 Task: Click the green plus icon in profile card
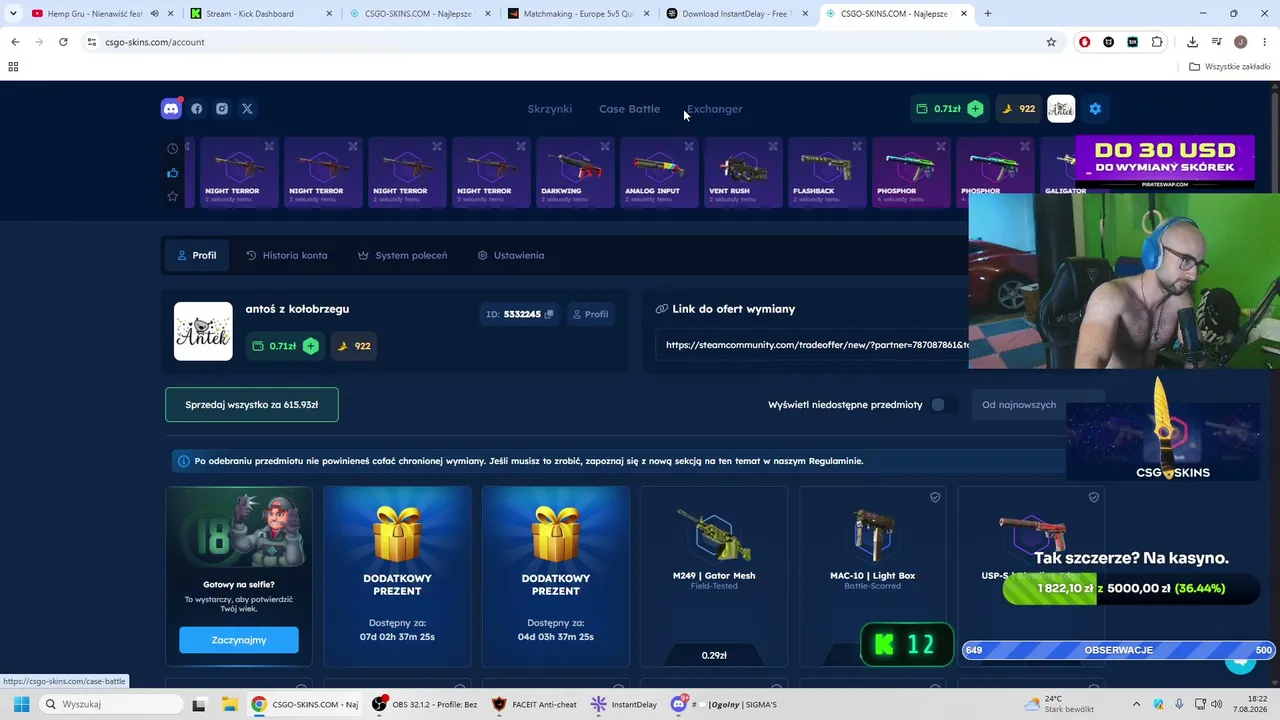[x=311, y=346]
